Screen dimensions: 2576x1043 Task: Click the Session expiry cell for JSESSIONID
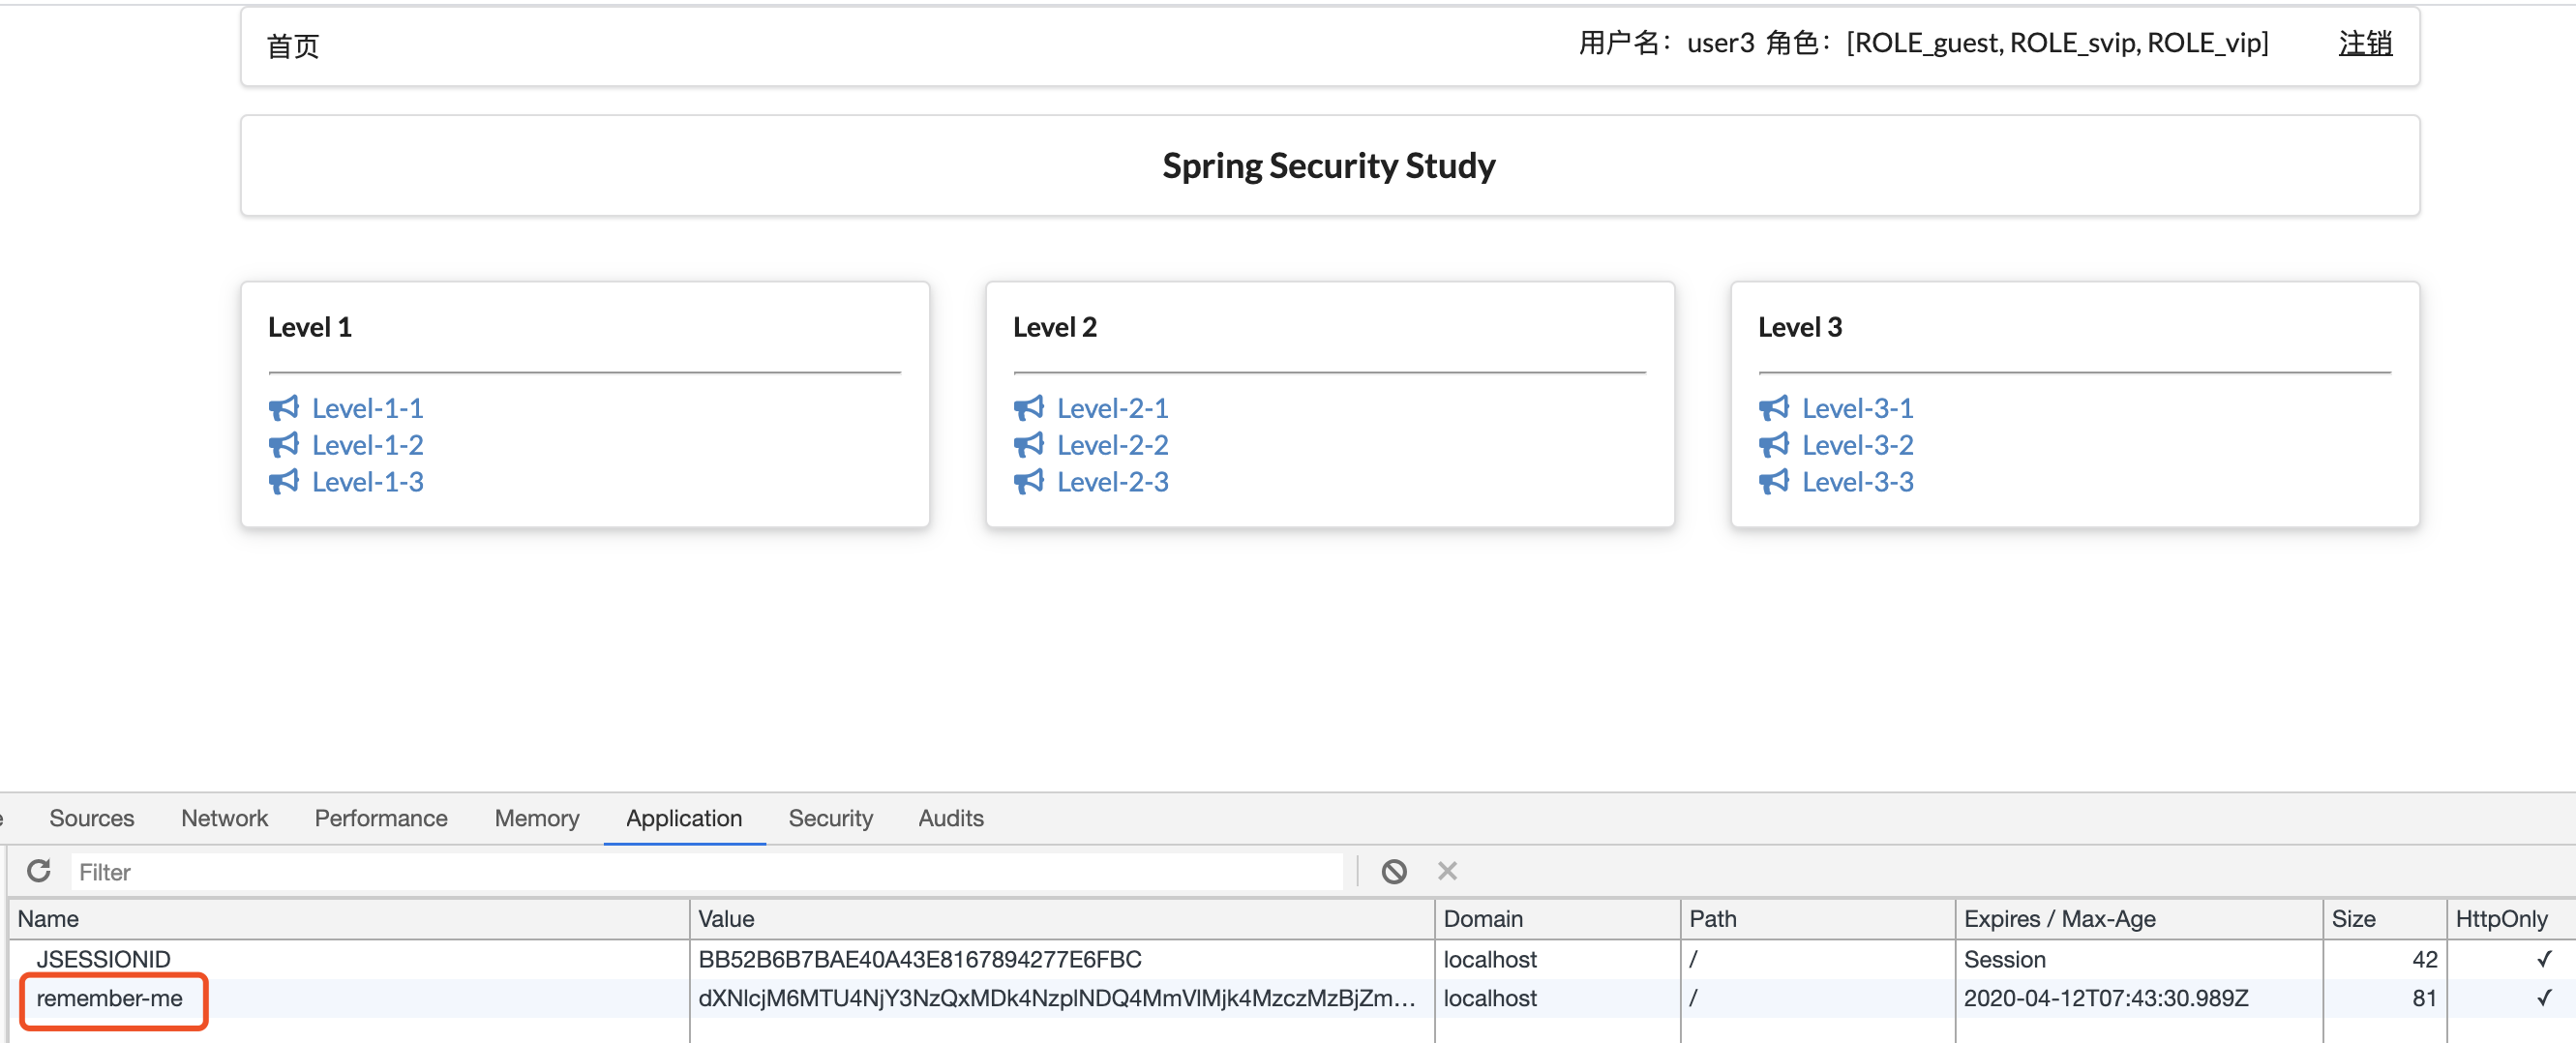pos(2004,959)
